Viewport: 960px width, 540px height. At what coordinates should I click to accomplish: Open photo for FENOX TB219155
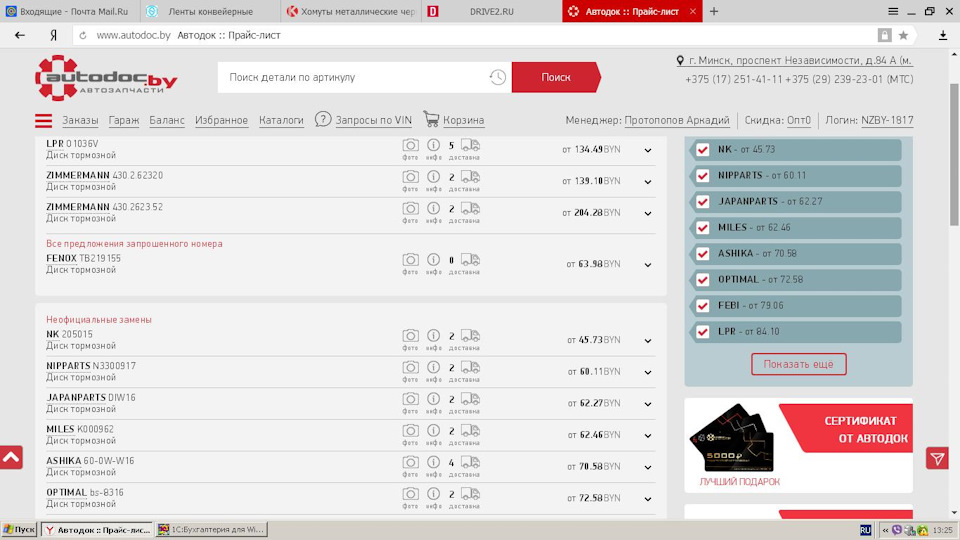click(410, 260)
